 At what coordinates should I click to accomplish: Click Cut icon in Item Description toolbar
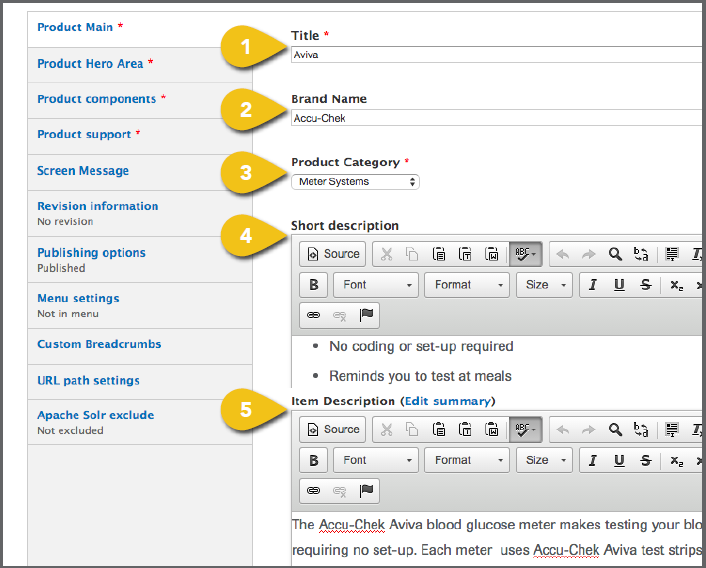(x=386, y=430)
